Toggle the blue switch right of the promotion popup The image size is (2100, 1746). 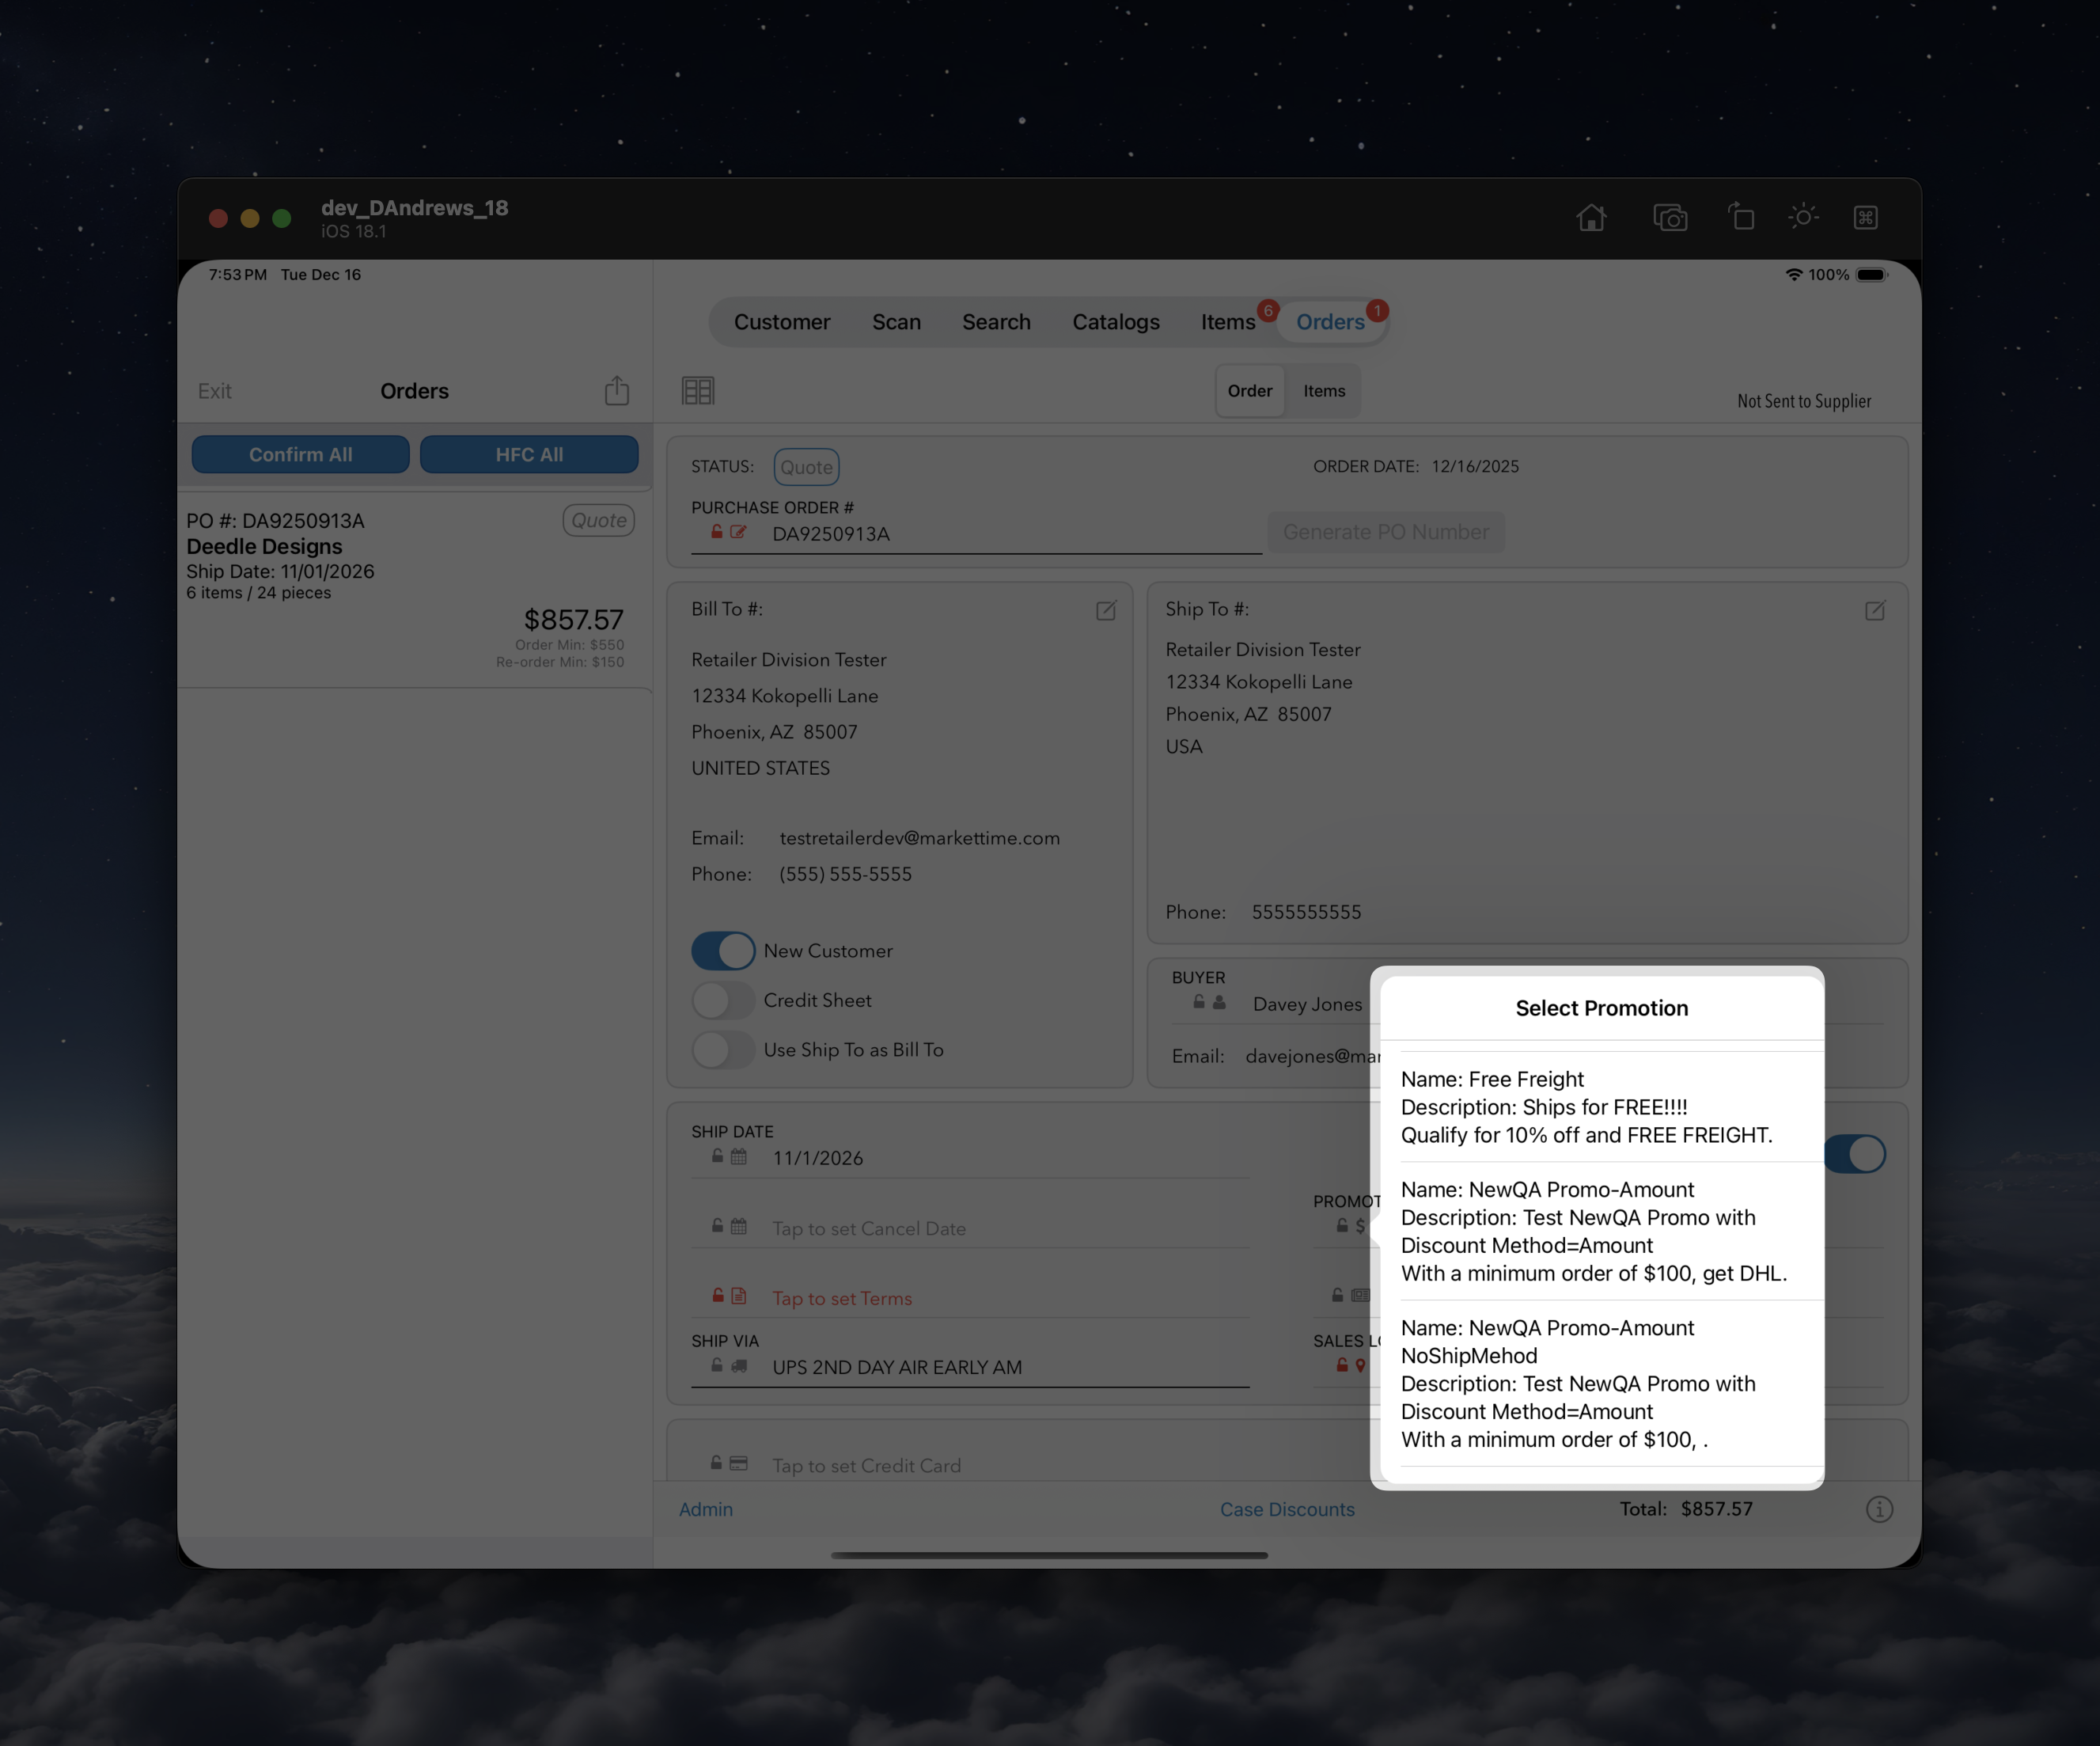point(1855,1154)
